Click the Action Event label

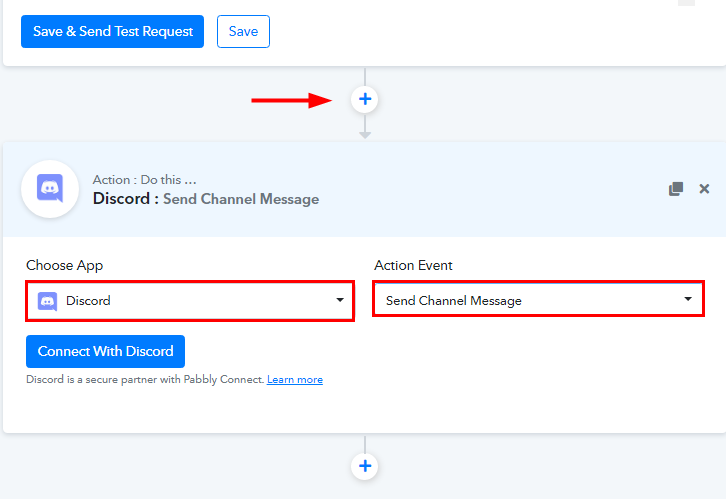click(x=413, y=265)
